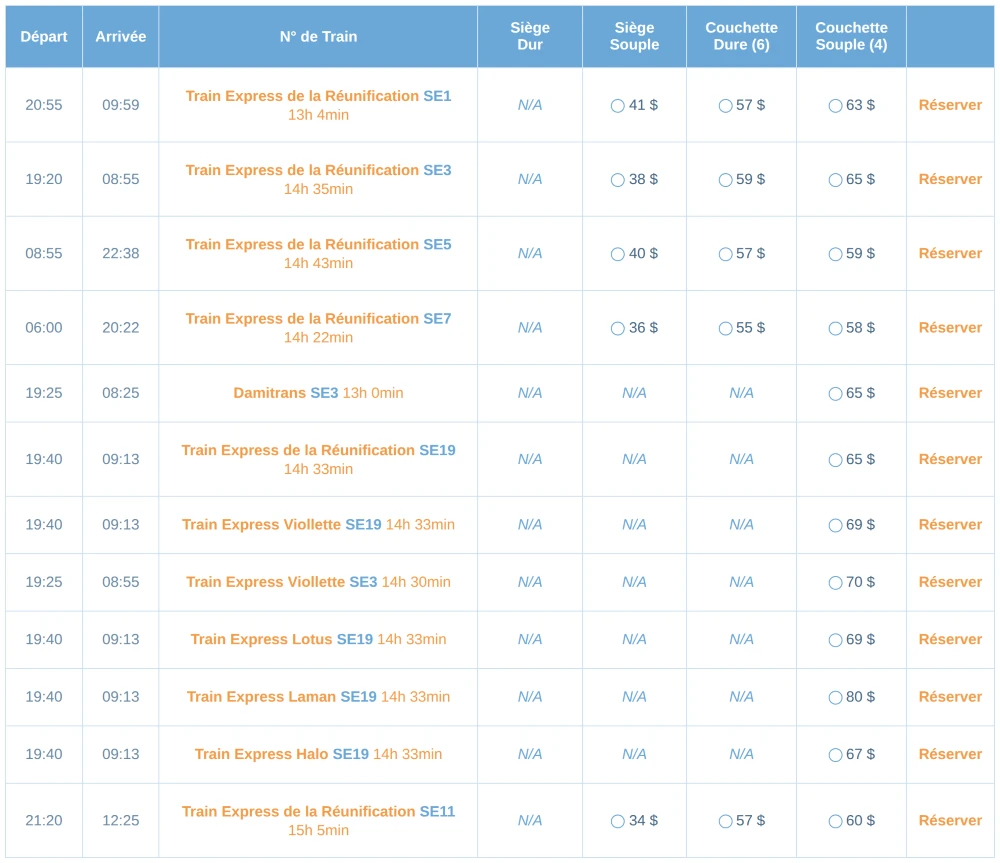Open Train Express Viollette SE19 link
Viewport: 1000px width, 863px height.
click(318, 524)
